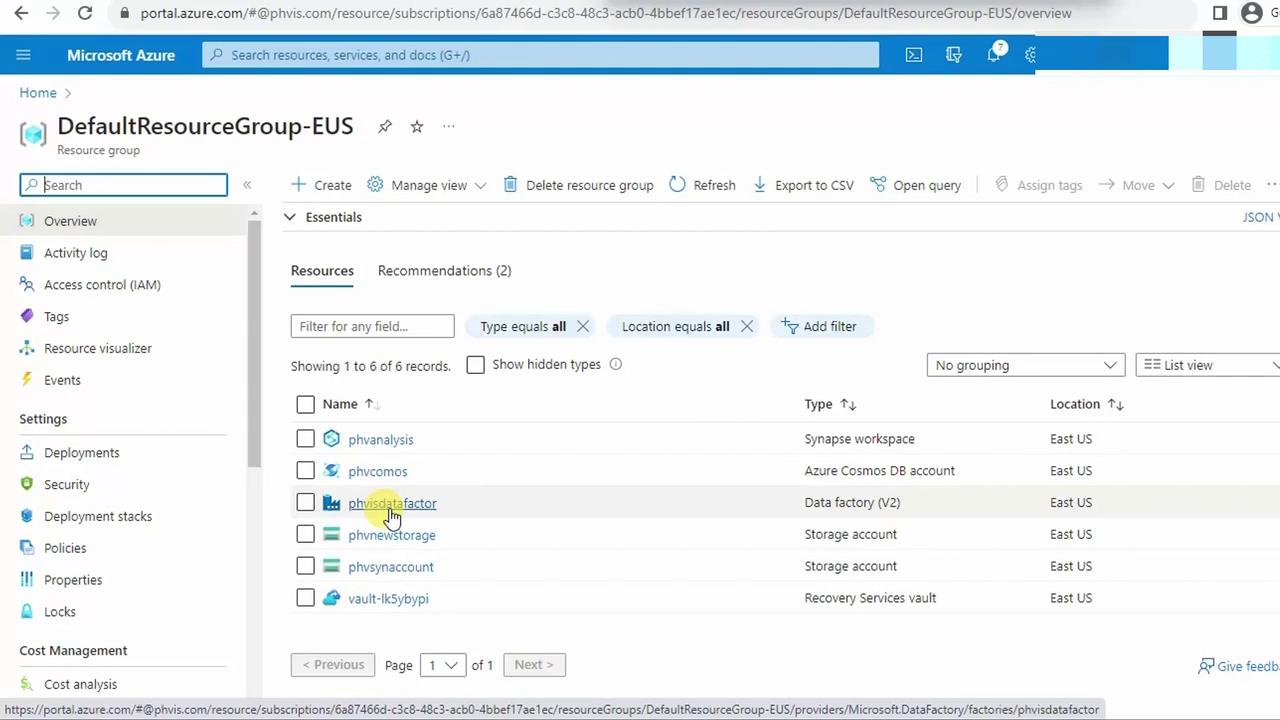Toggle Show hidden types checkbox
This screenshot has width=1280, height=720.
(476, 365)
